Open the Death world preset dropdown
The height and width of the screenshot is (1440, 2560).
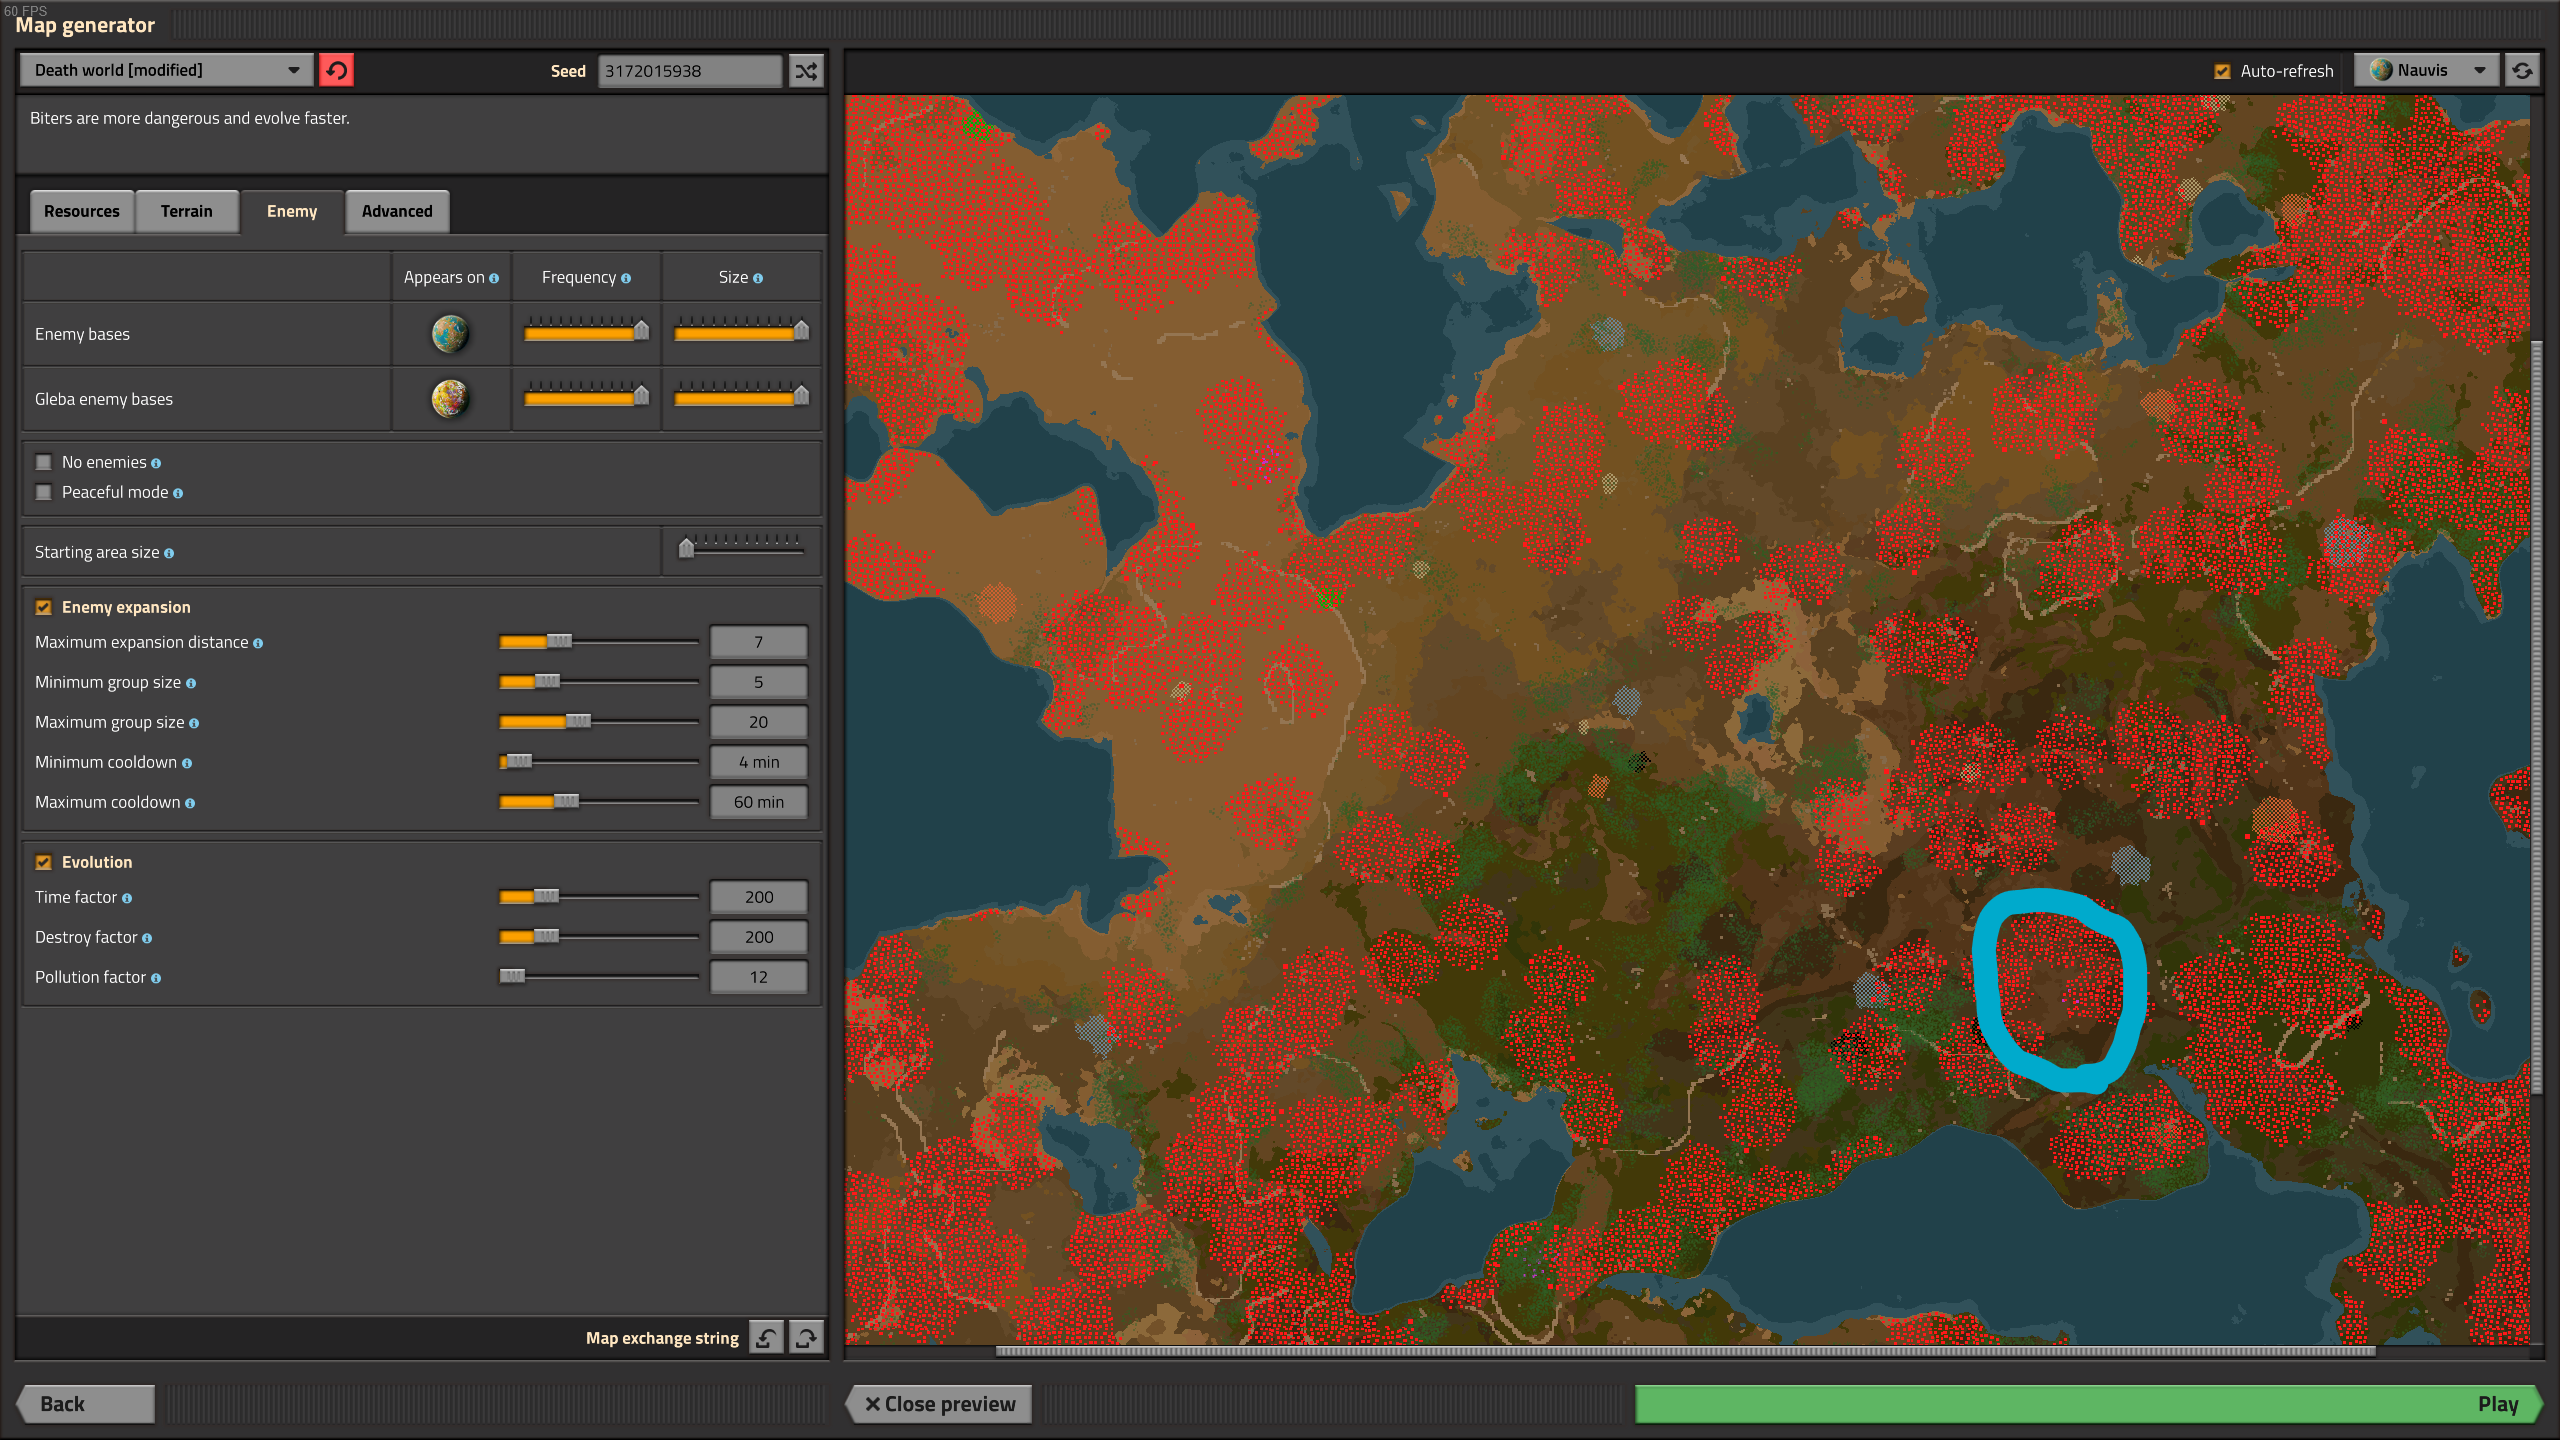tap(167, 70)
